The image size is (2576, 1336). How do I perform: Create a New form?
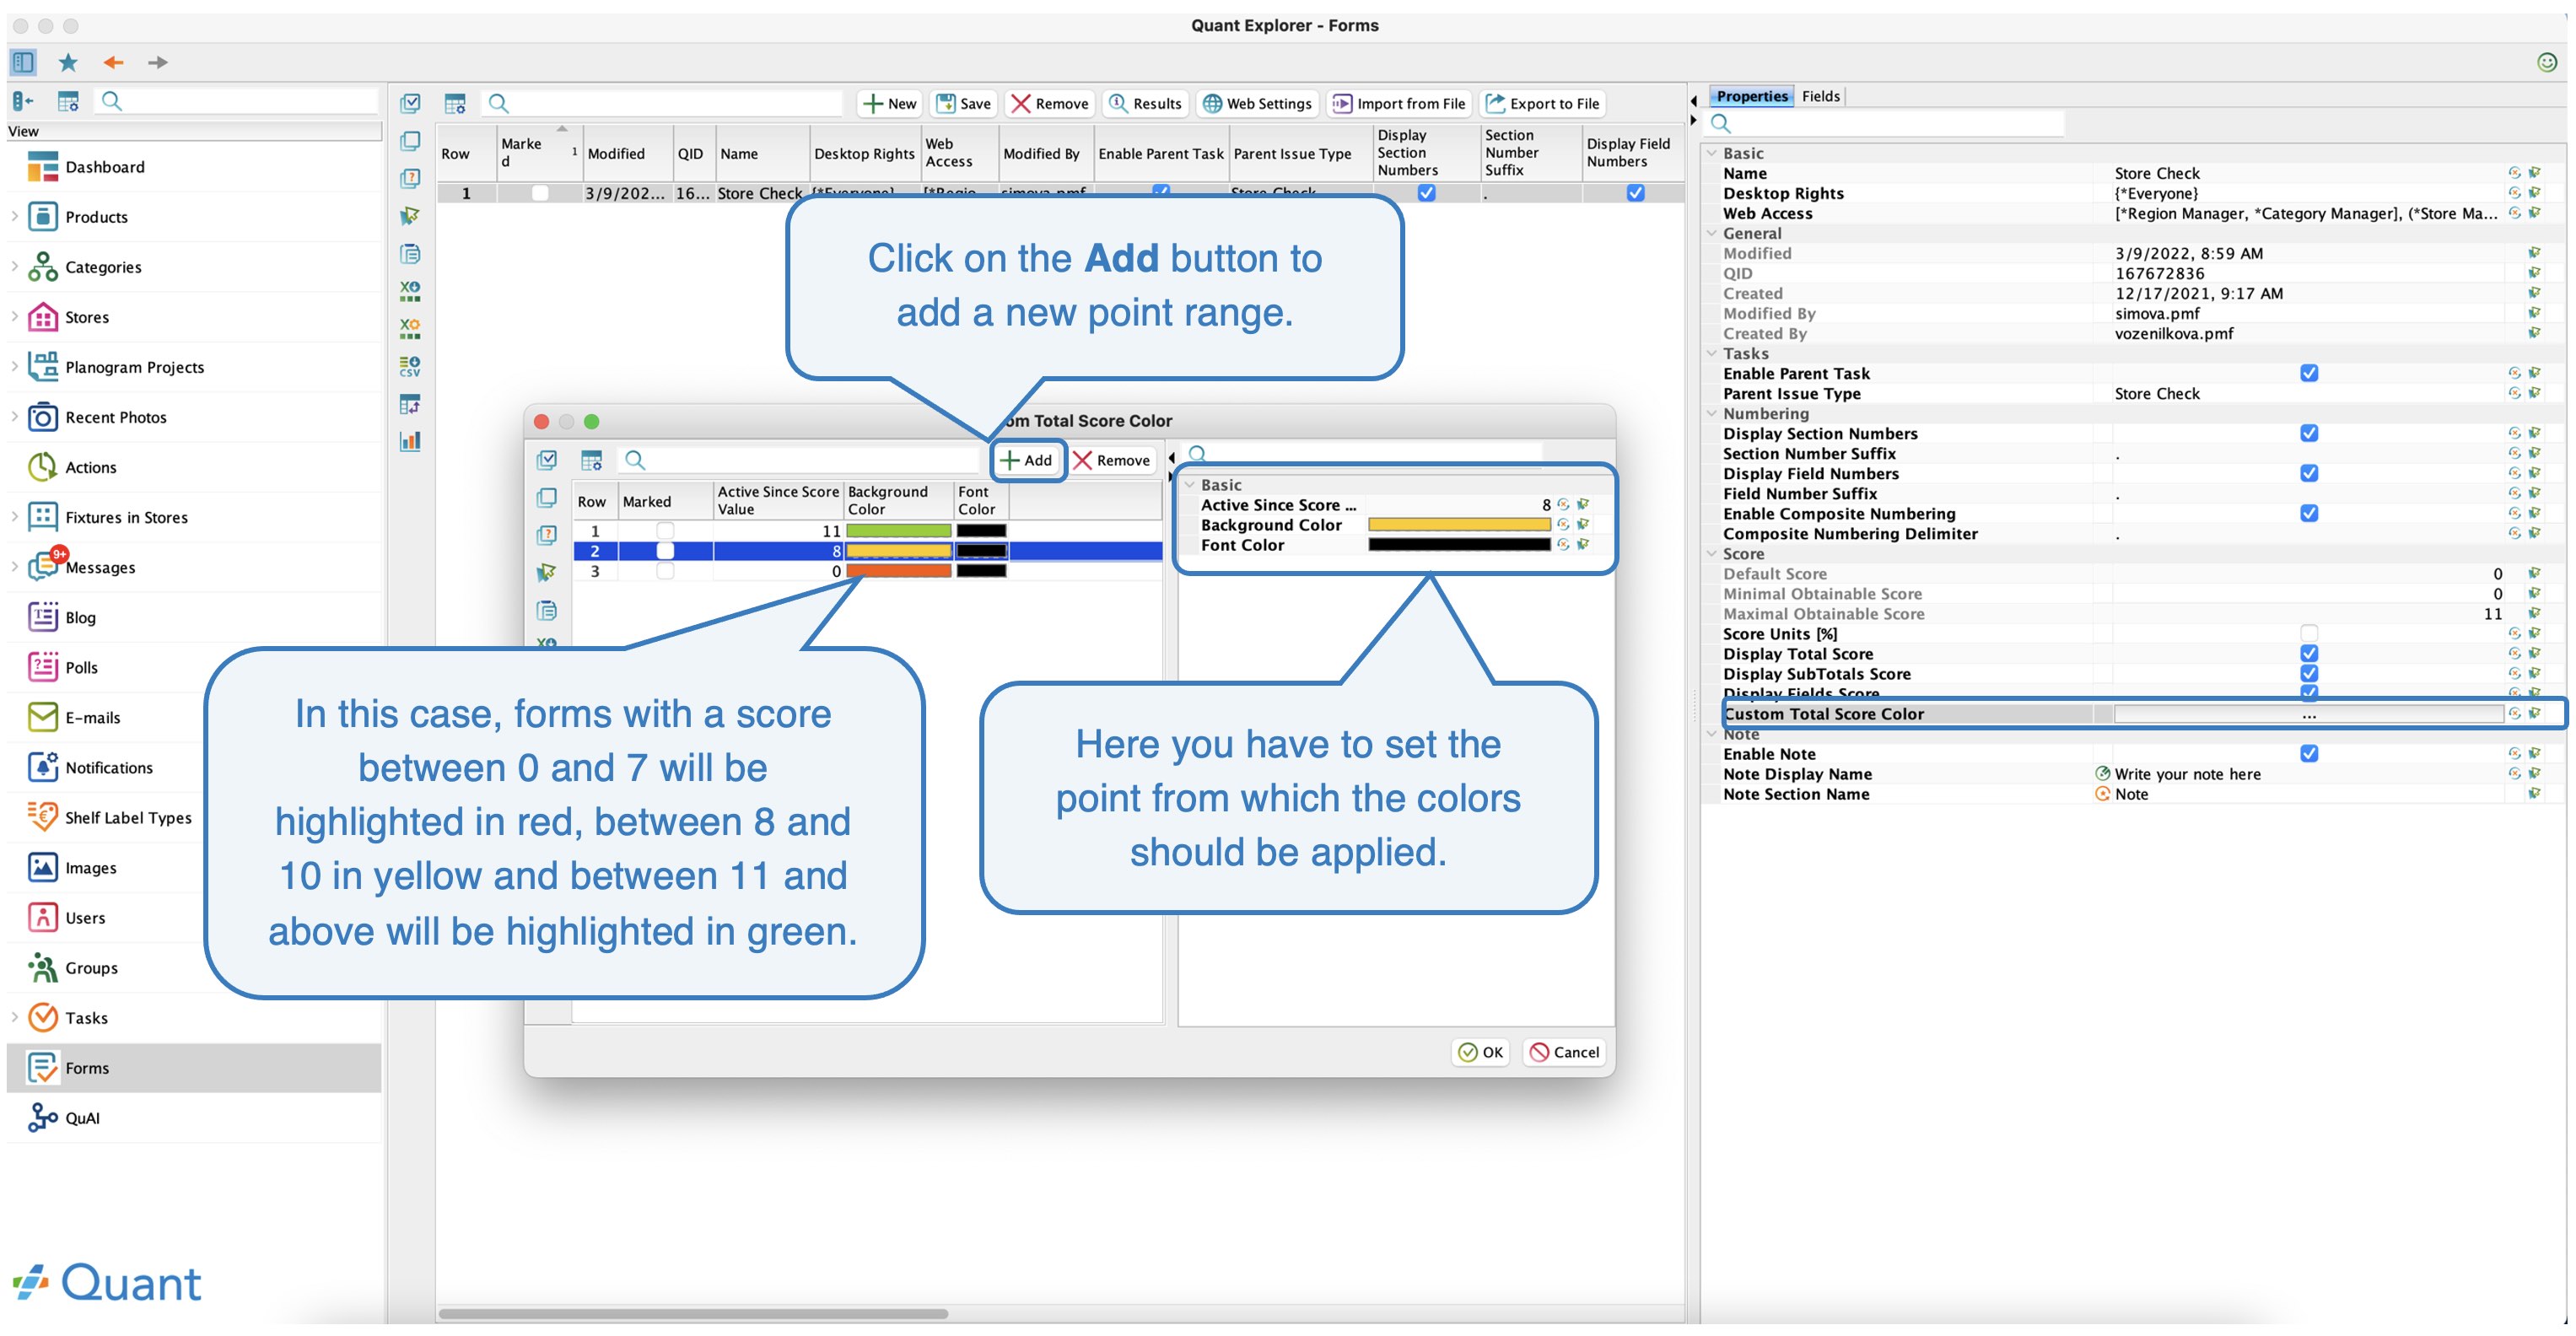(889, 103)
